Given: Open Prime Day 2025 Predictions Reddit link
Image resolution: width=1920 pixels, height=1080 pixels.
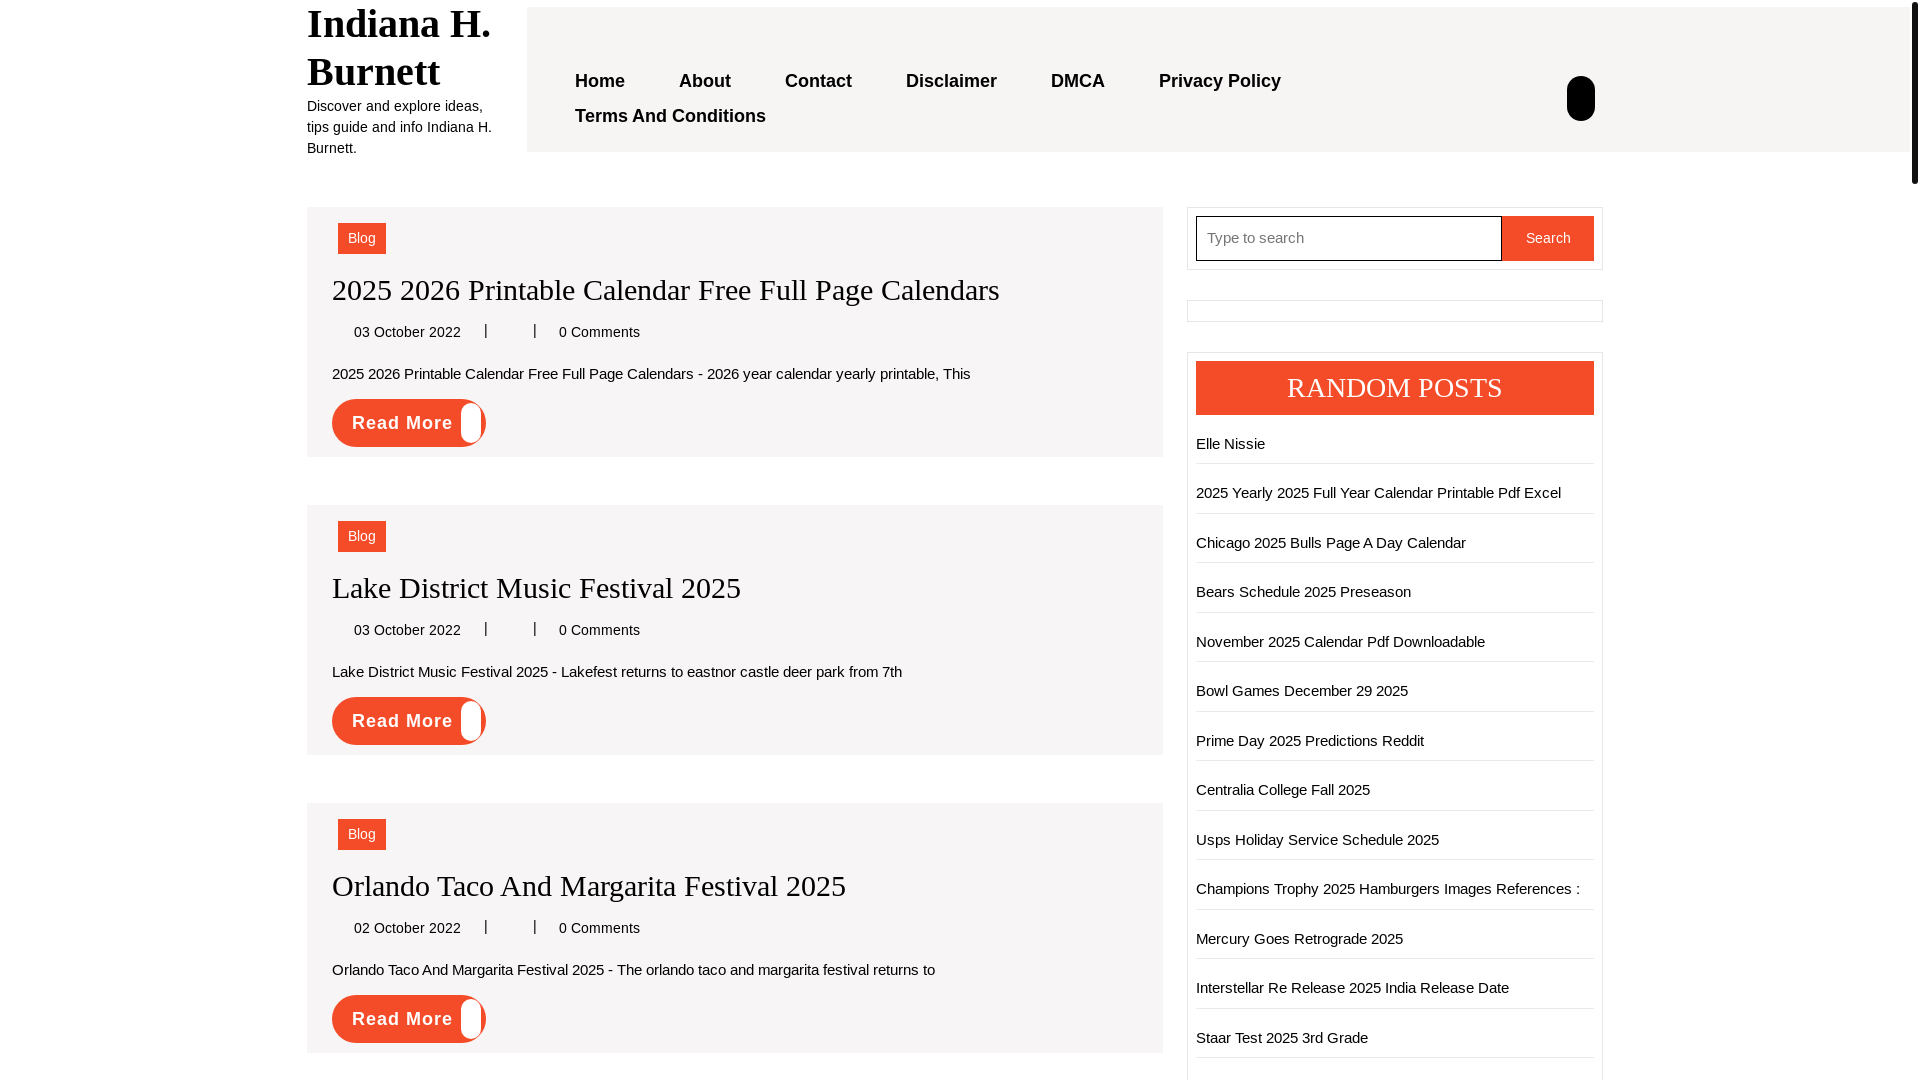Looking at the screenshot, I should [x=1309, y=741].
